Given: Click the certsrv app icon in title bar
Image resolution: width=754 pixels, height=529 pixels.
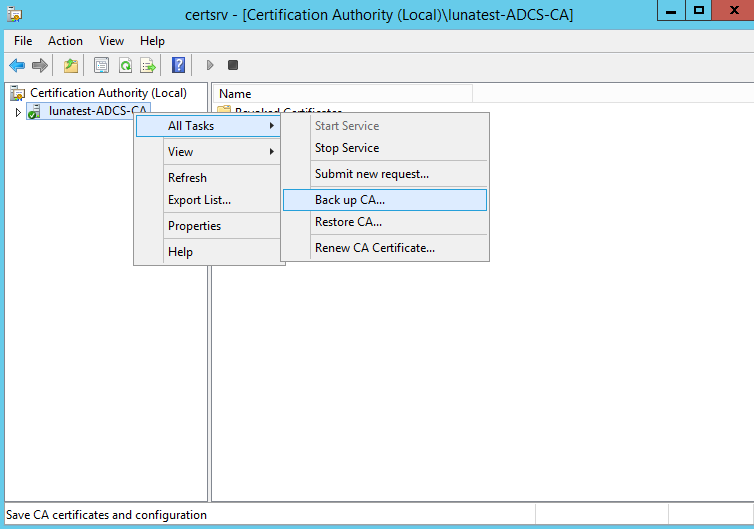Looking at the screenshot, I should [15, 14].
